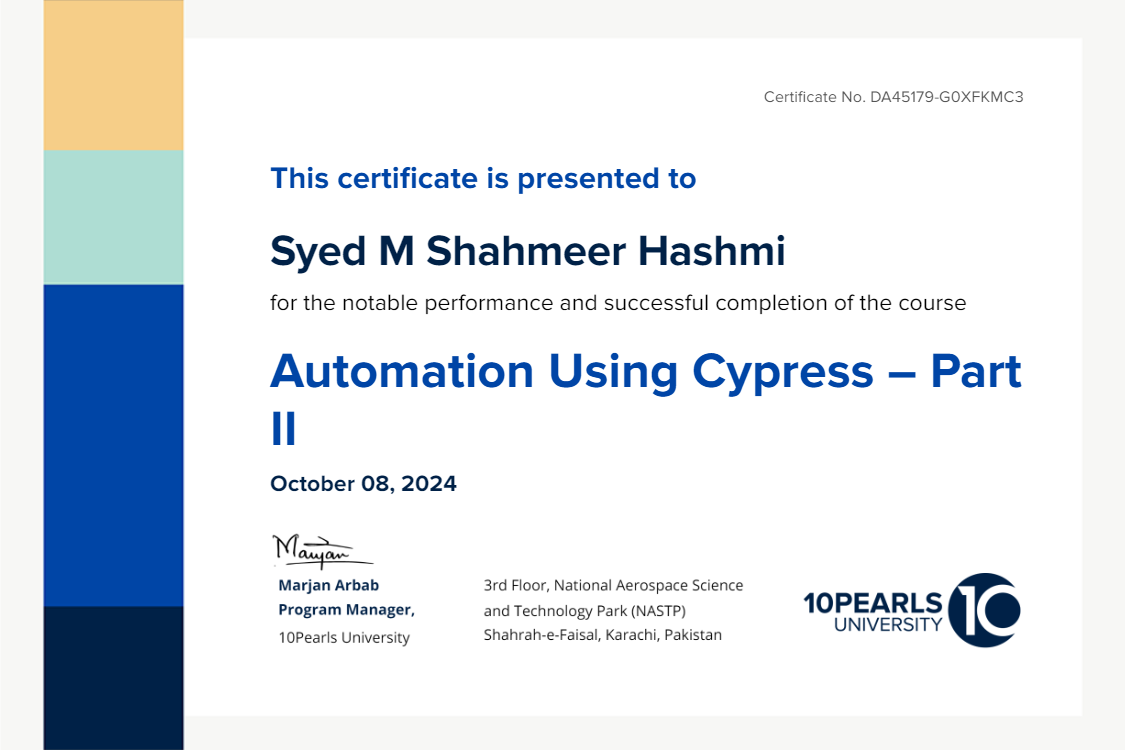The image size is (1125, 750).
Task: Select the bright blue color block
Action: click(x=113, y=445)
